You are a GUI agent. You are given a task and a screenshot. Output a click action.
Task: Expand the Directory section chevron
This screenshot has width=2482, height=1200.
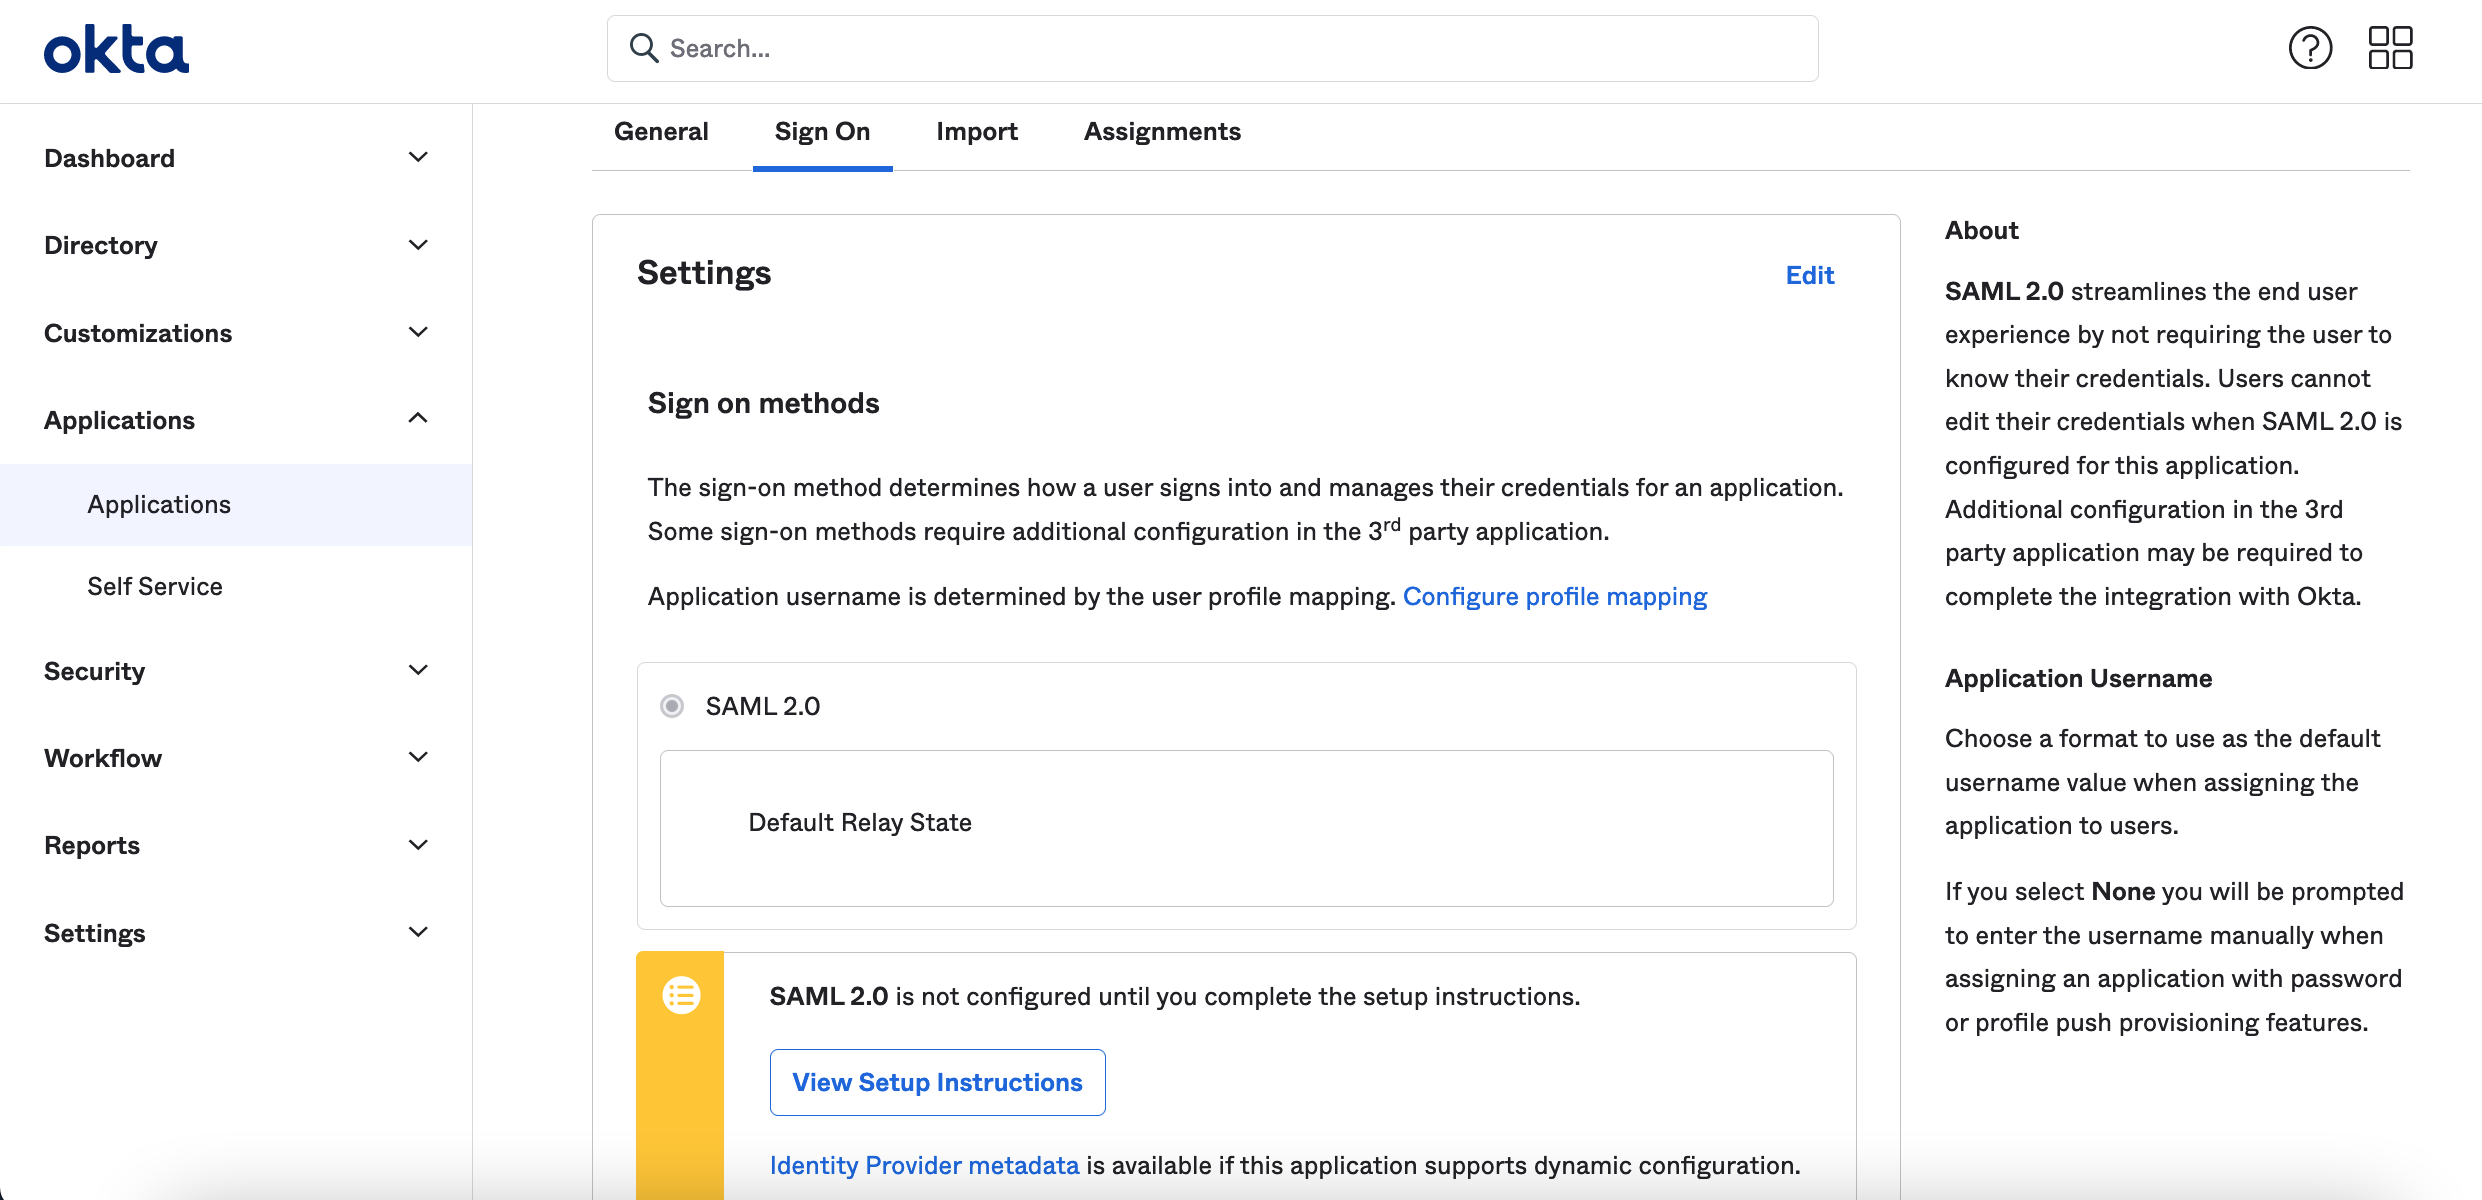point(418,245)
